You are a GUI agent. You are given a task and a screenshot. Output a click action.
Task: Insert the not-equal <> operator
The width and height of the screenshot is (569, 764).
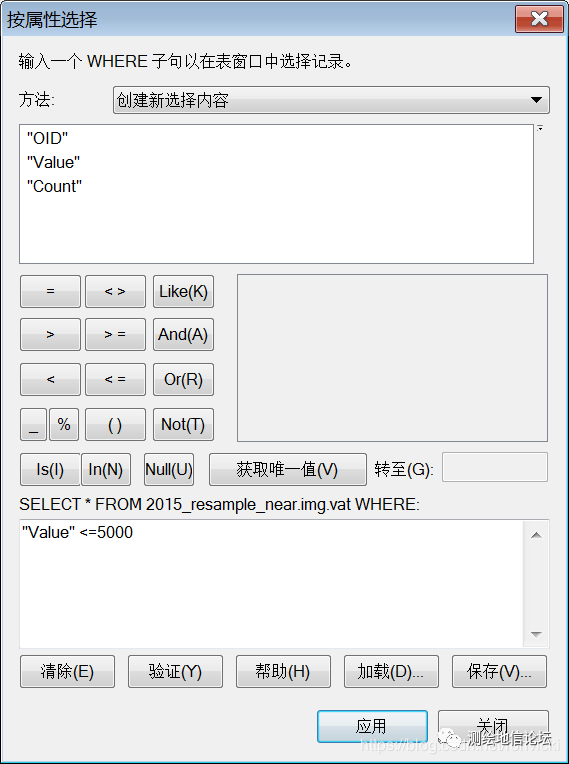coord(115,291)
